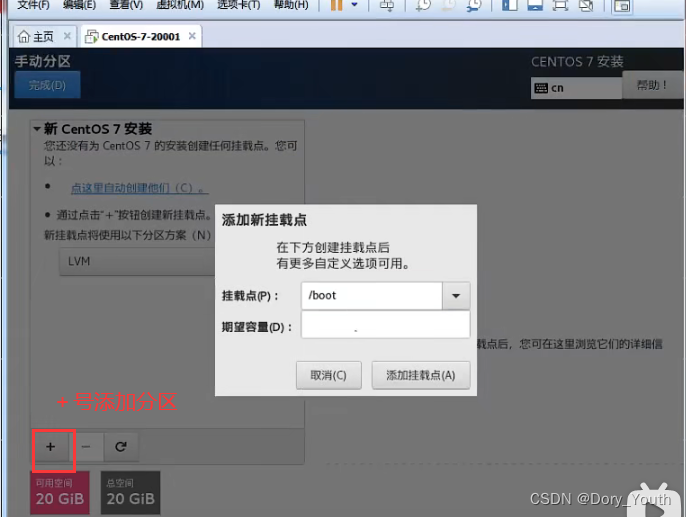Open the 文件(F) menu
Viewport: 686px width, 517px height.
(33, 5)
